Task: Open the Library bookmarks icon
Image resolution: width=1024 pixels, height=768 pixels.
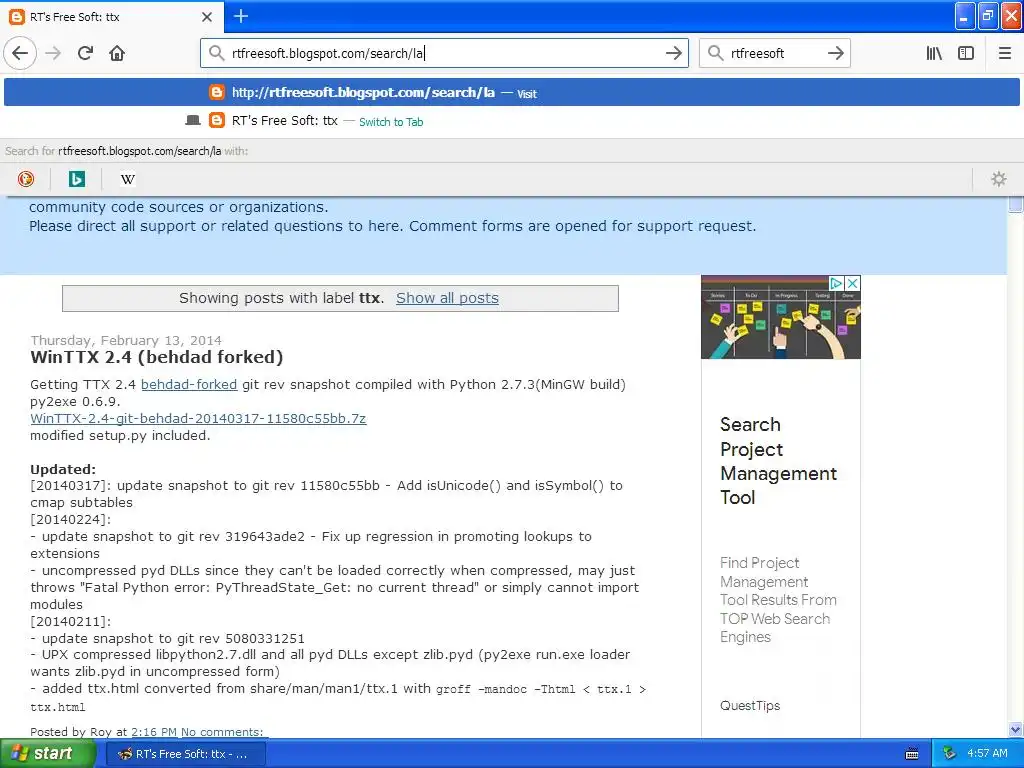Action: [934, 53]
